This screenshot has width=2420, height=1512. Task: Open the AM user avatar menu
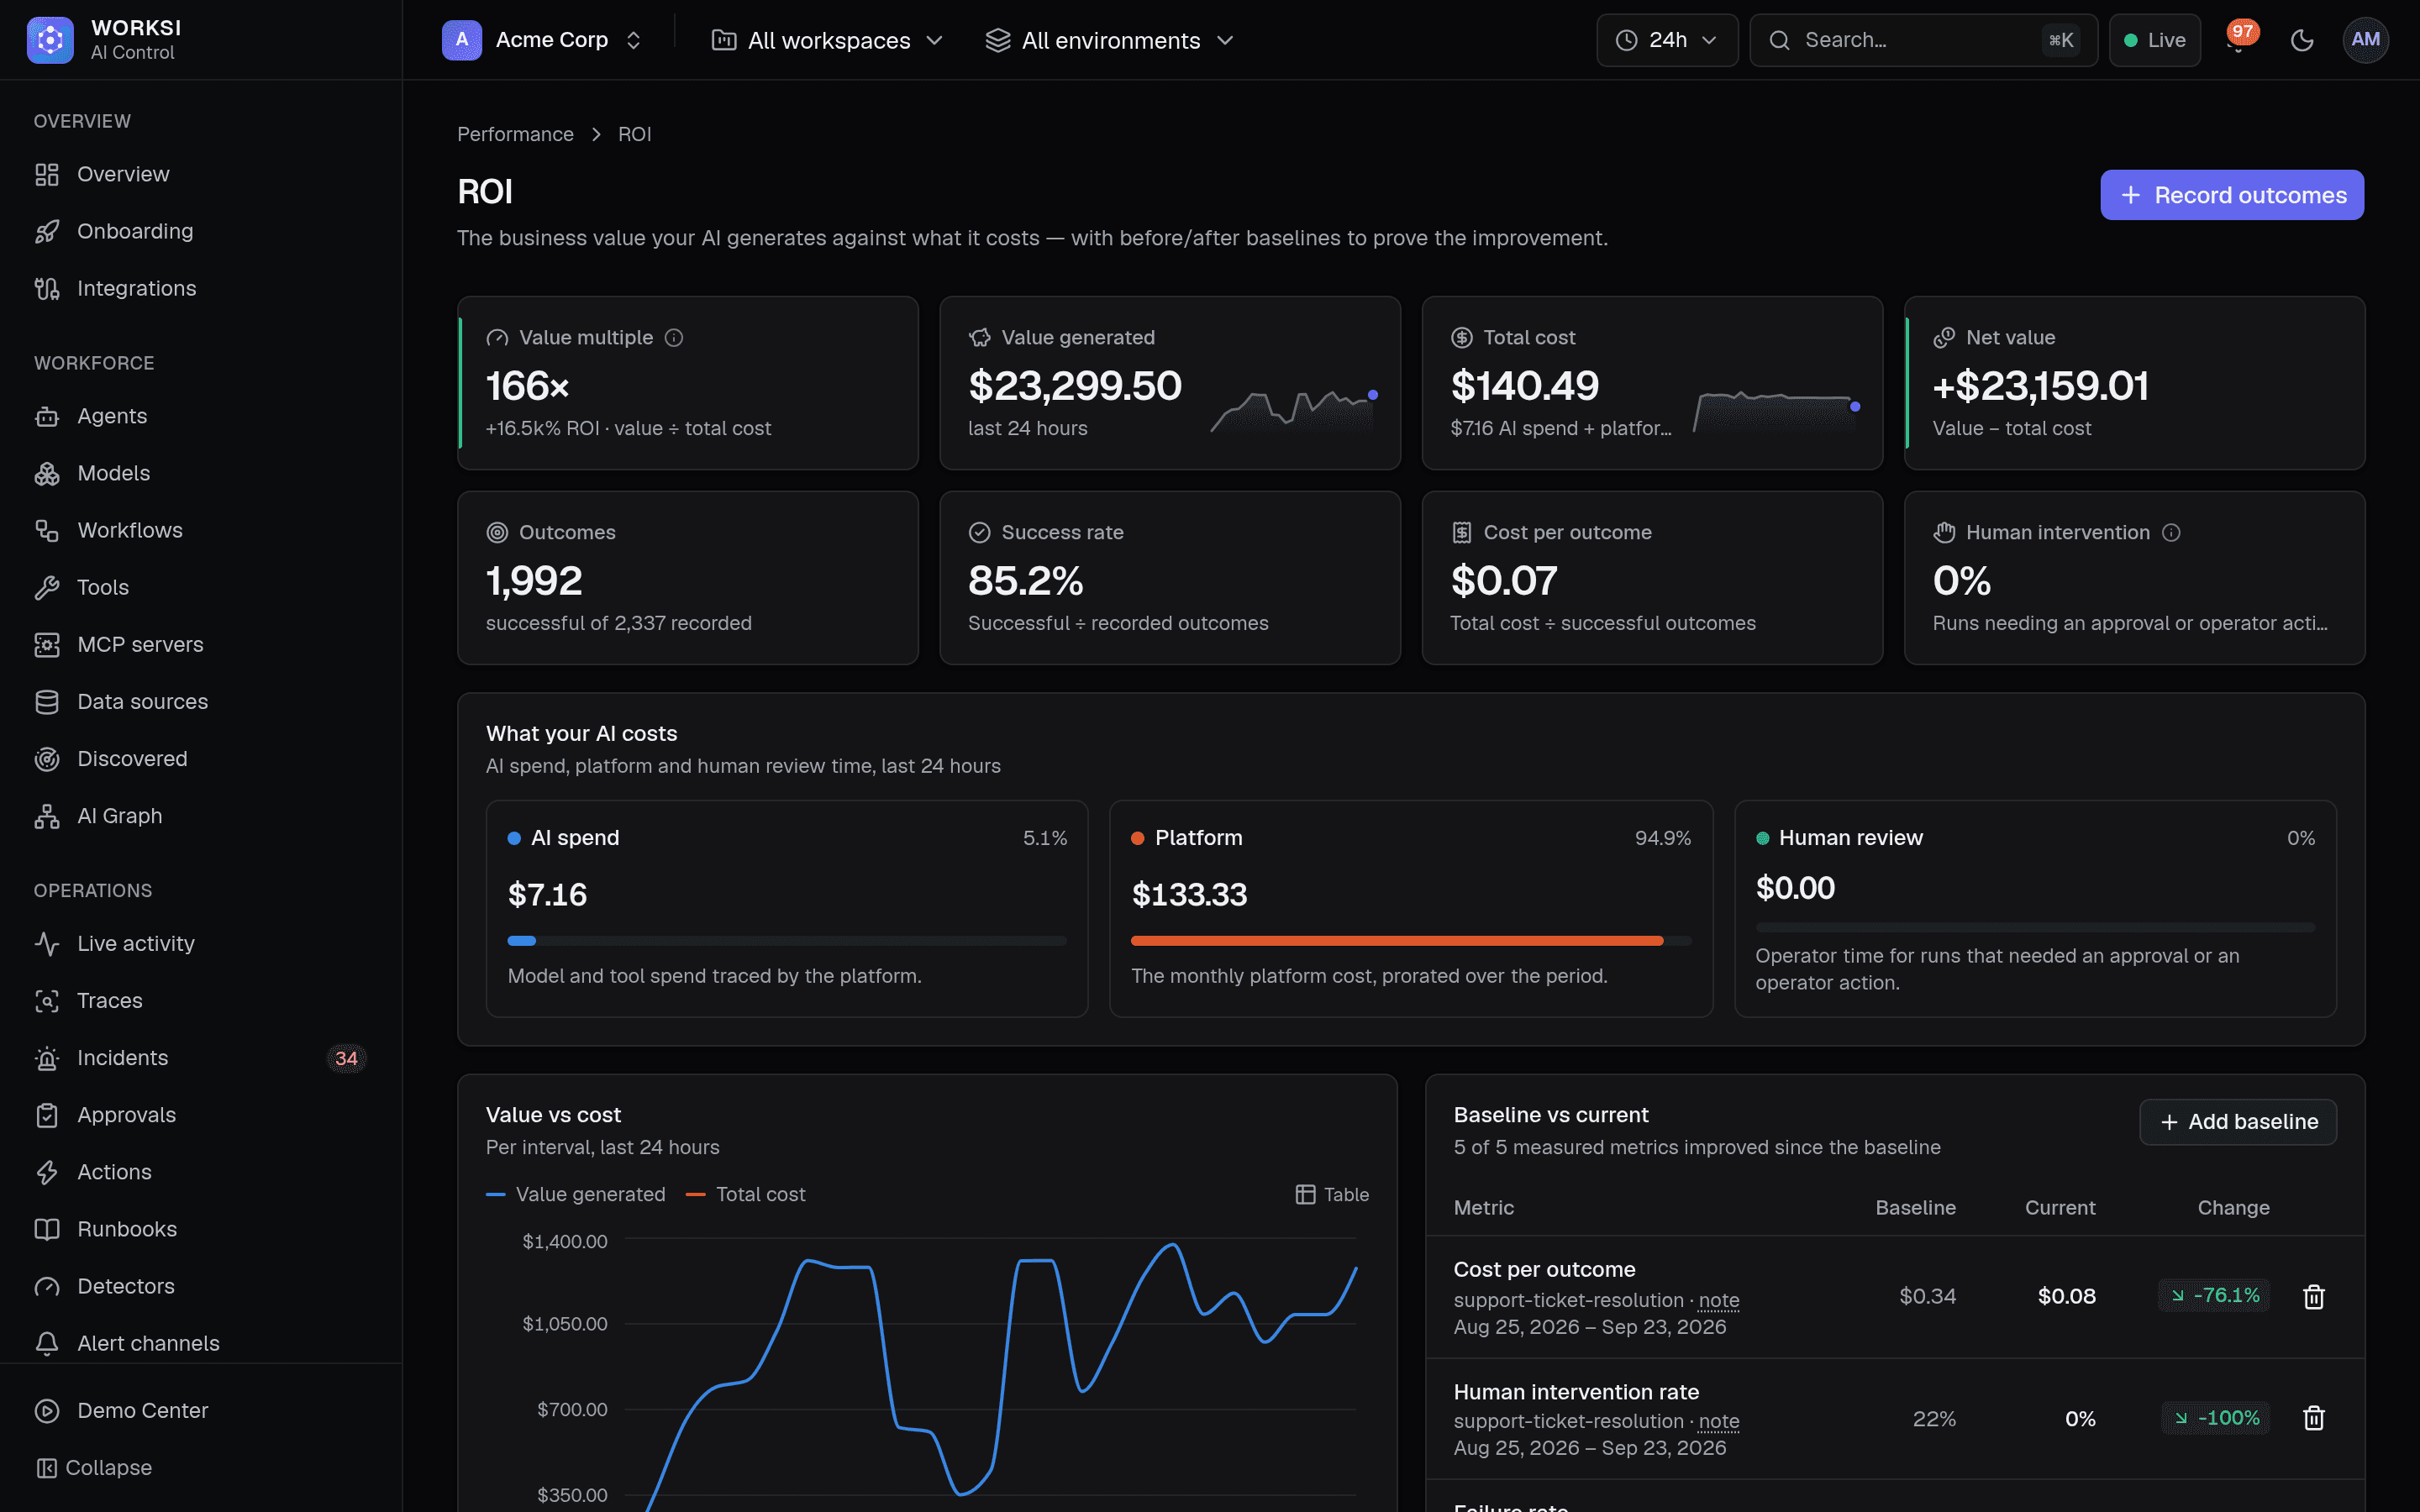pyautogui.click(x=2365, y=40)
